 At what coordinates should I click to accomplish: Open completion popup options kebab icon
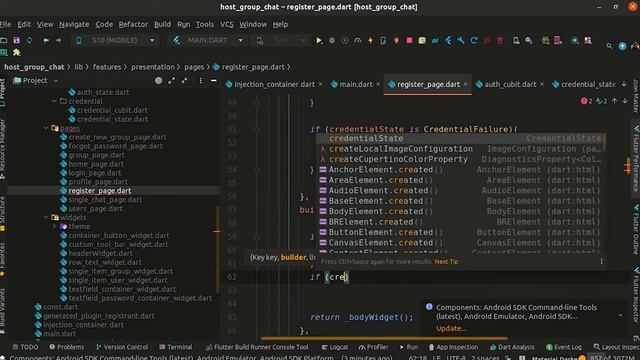click(x=601, y=261)
